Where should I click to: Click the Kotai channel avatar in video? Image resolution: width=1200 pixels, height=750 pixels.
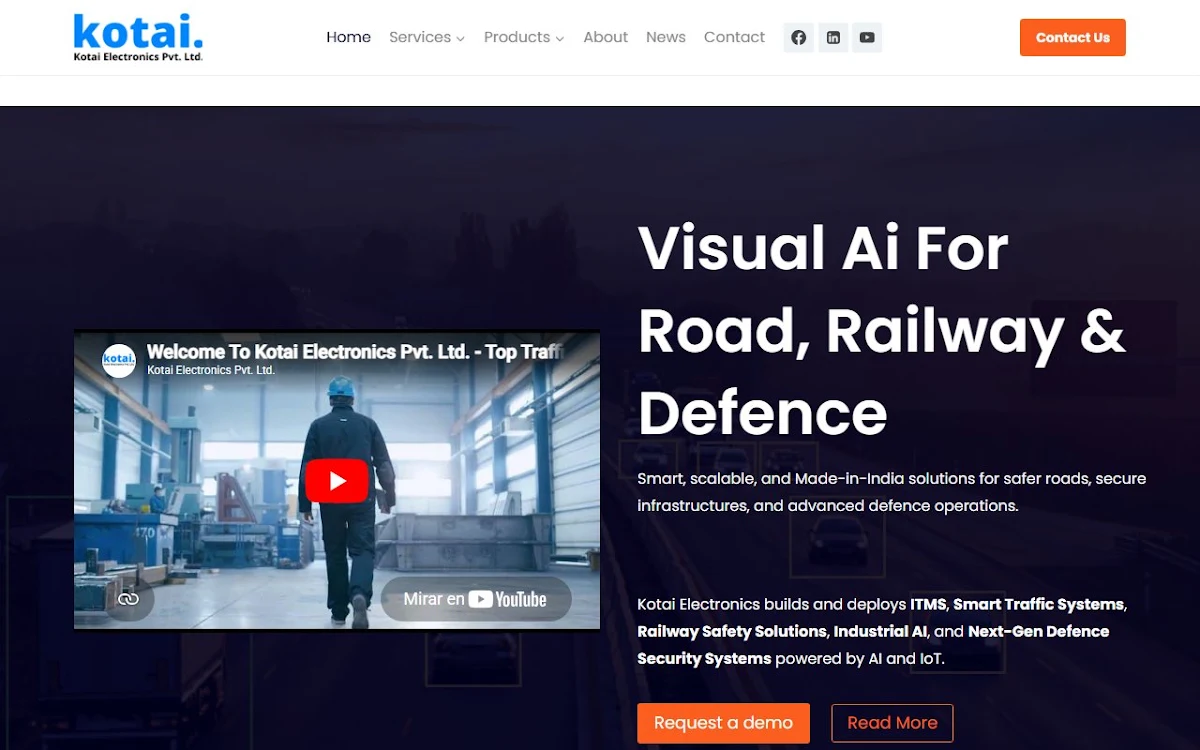pyautogui.click(x=119, y=360)
